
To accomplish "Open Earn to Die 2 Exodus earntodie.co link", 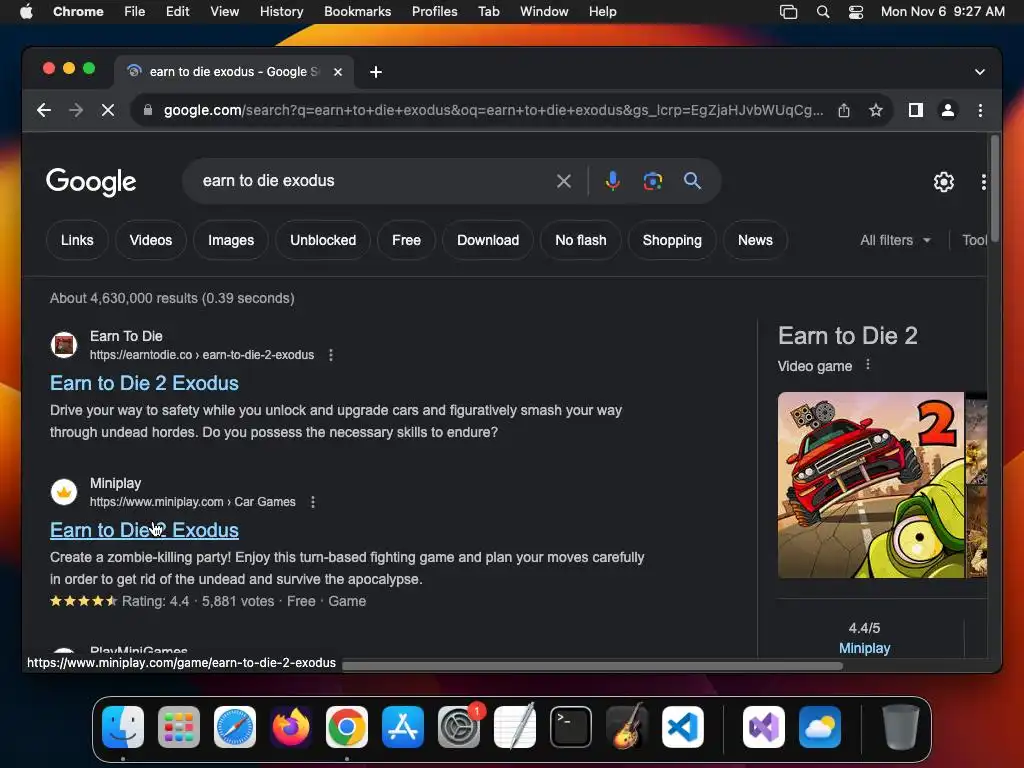I will (144, 383).
